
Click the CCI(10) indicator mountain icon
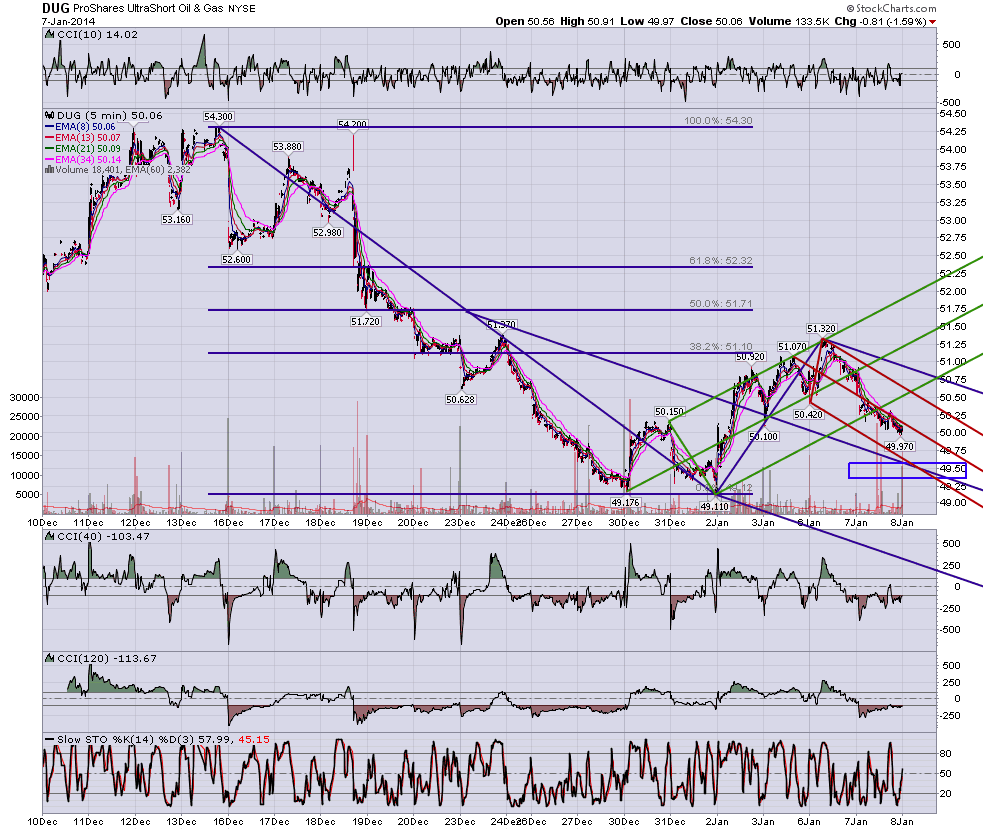point(50,34)
